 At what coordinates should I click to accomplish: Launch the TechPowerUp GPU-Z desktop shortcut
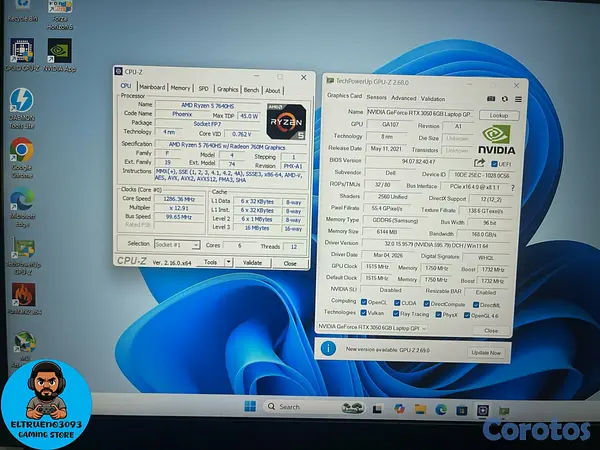point(23,256)
